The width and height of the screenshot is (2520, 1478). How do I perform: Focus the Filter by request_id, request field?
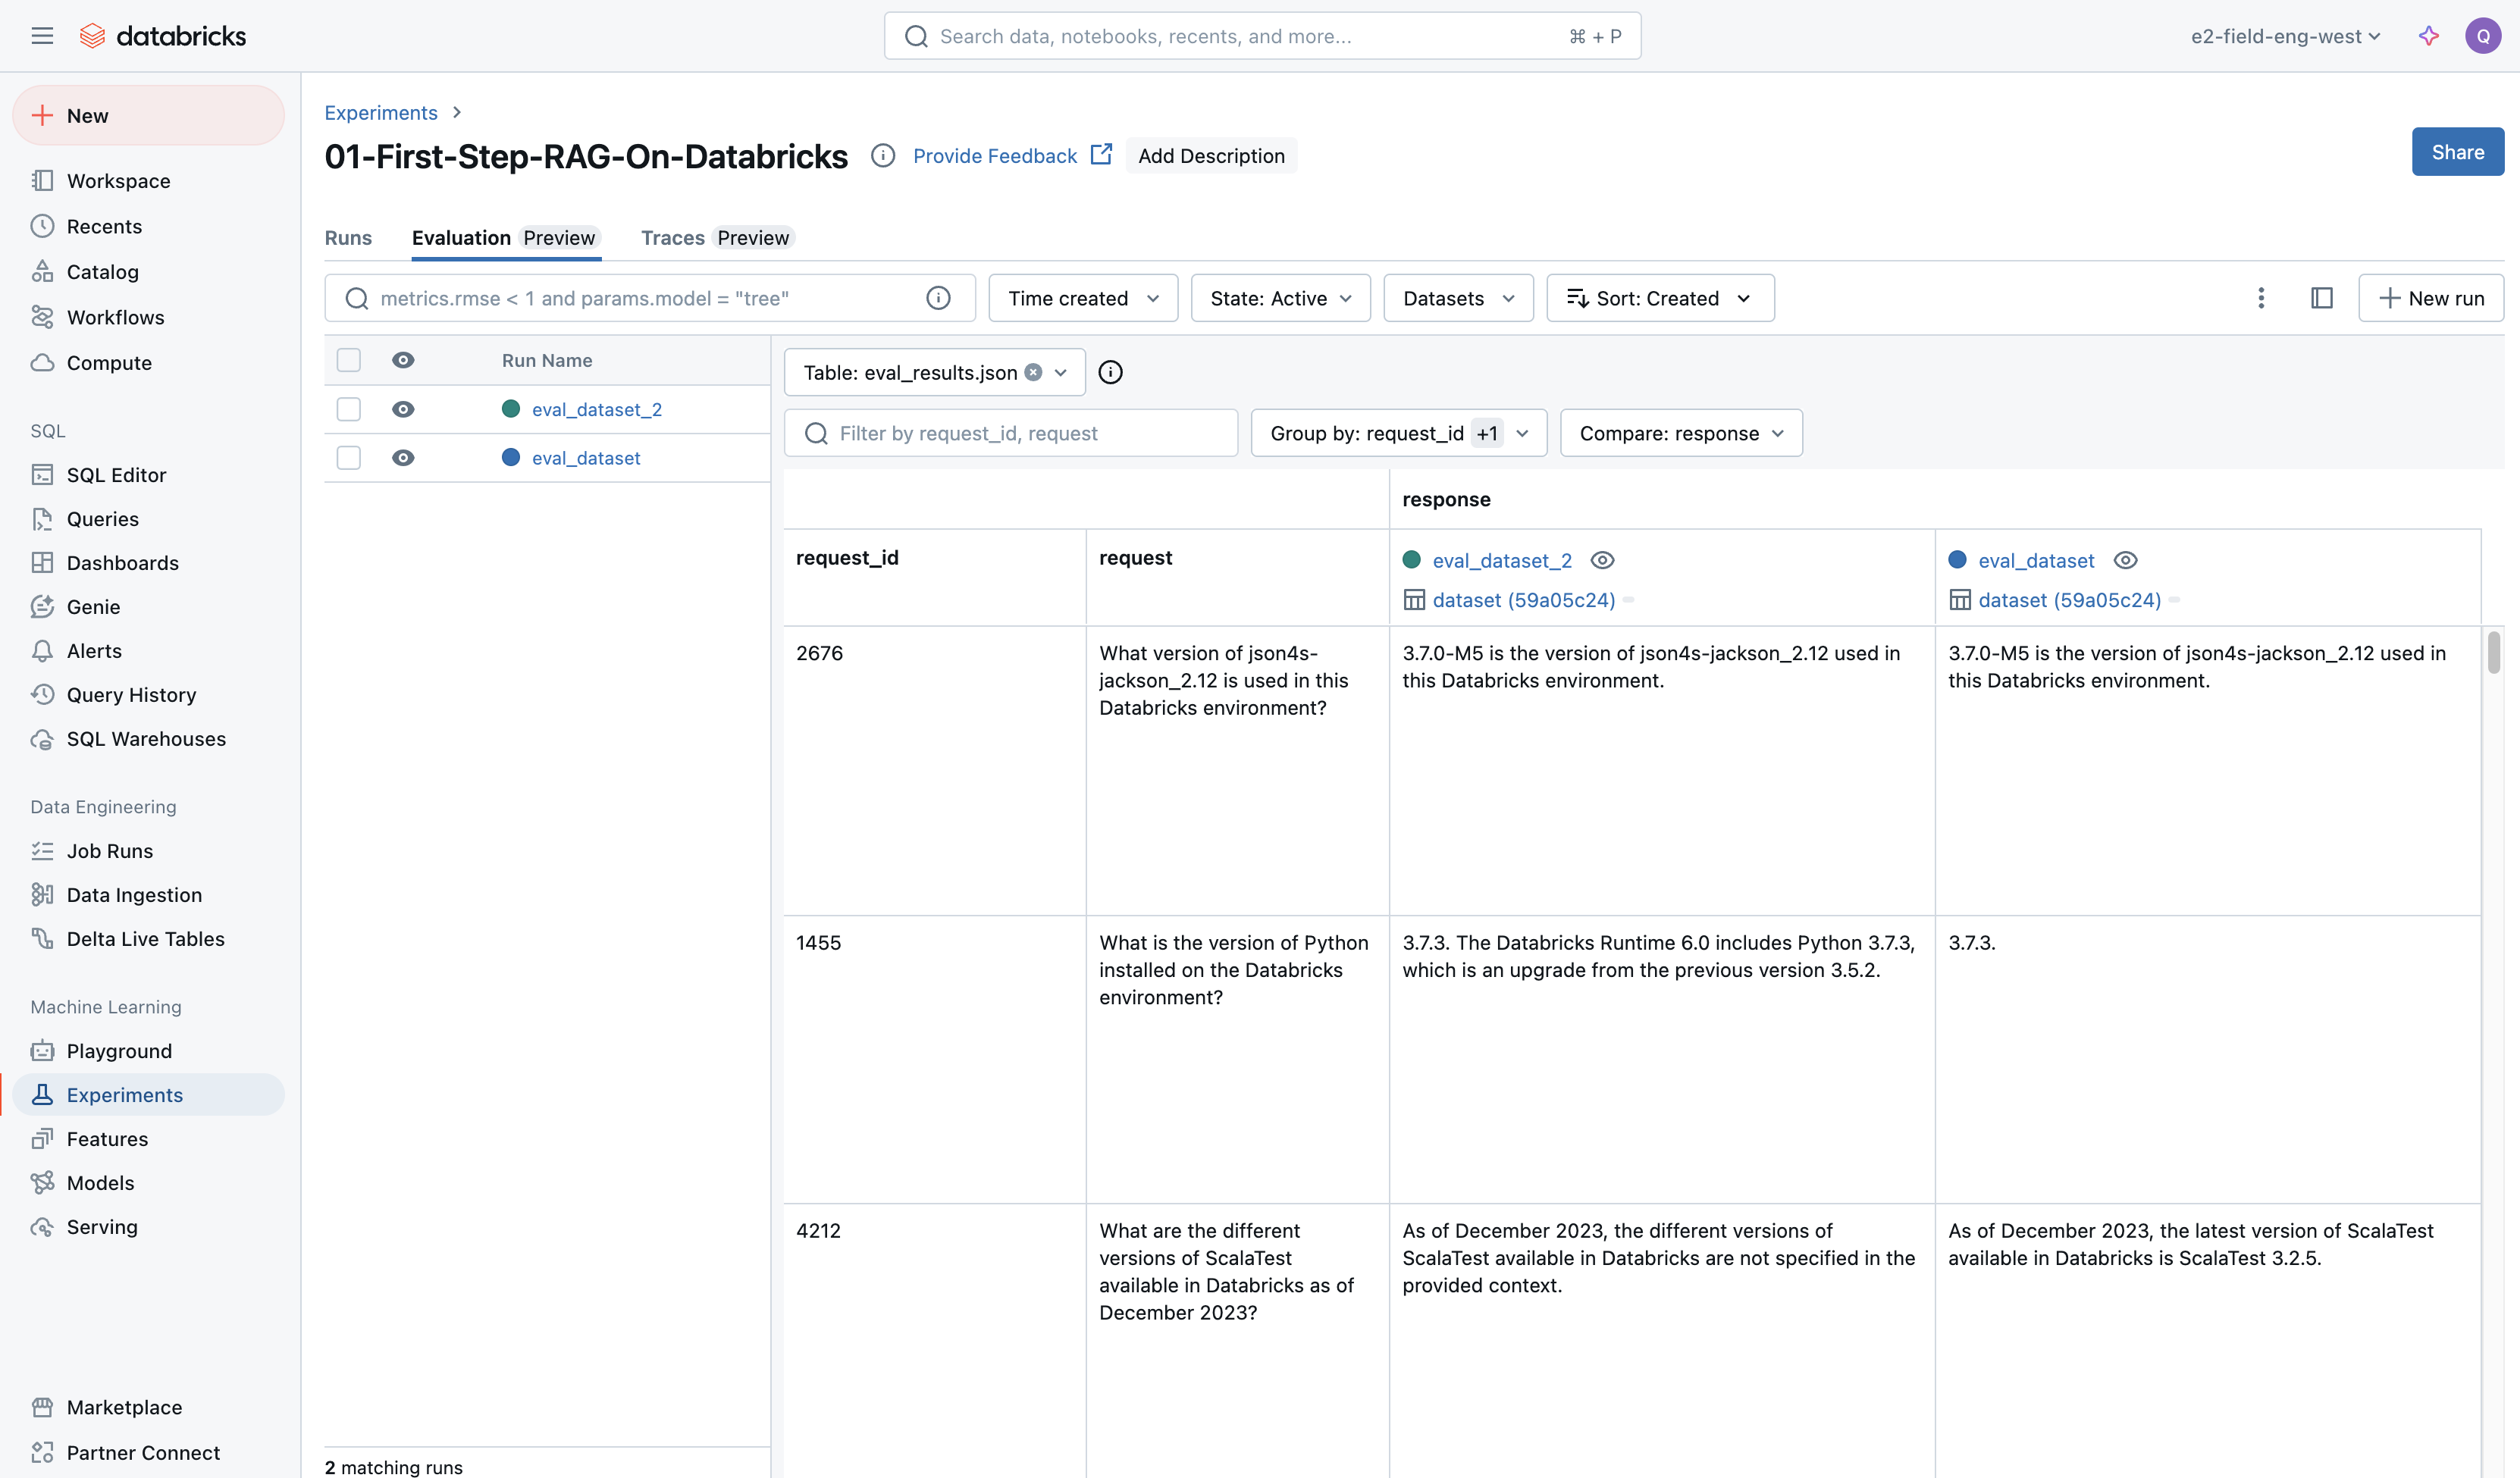pos(1010,433)
